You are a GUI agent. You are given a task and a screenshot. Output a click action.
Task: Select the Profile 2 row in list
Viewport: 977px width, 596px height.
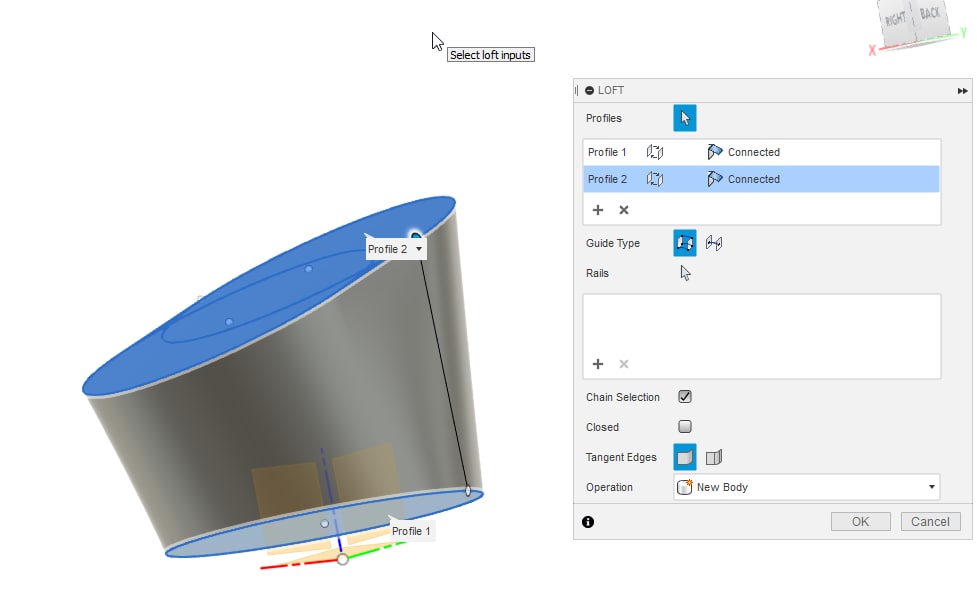point(761,179)
